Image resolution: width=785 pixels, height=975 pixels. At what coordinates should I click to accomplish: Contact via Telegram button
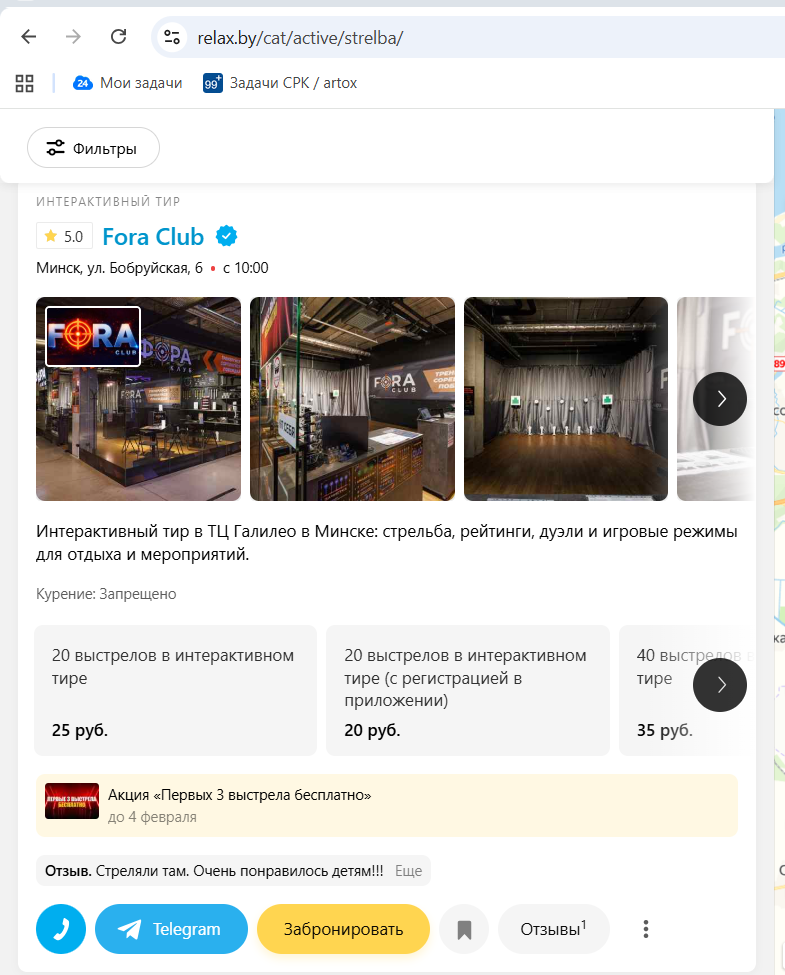tap(171, 929)
